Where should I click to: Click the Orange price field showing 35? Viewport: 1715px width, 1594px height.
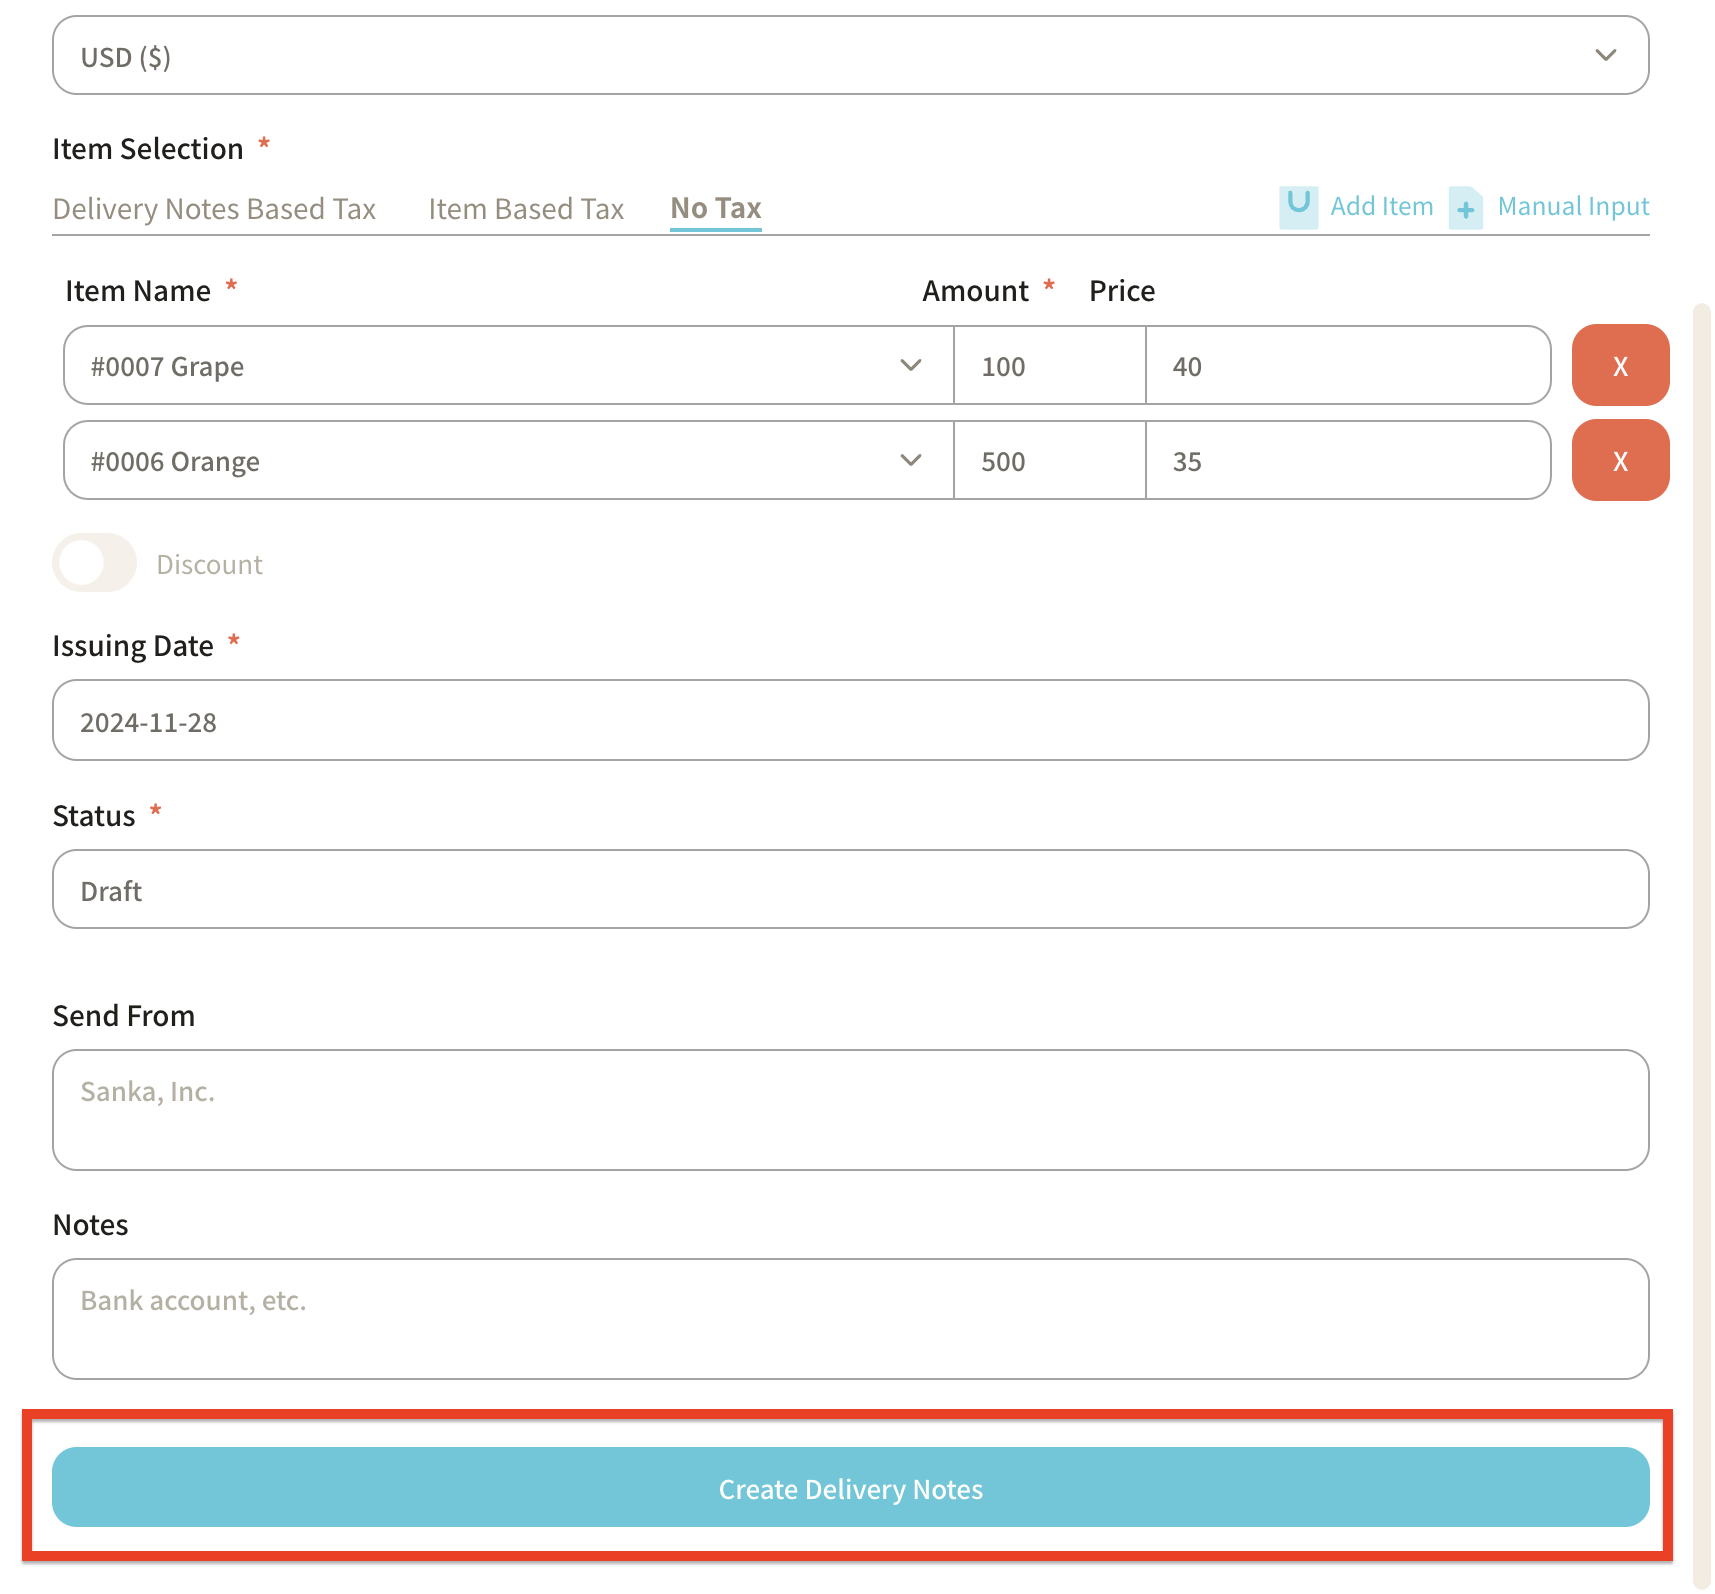click(x=1346, y=461)
